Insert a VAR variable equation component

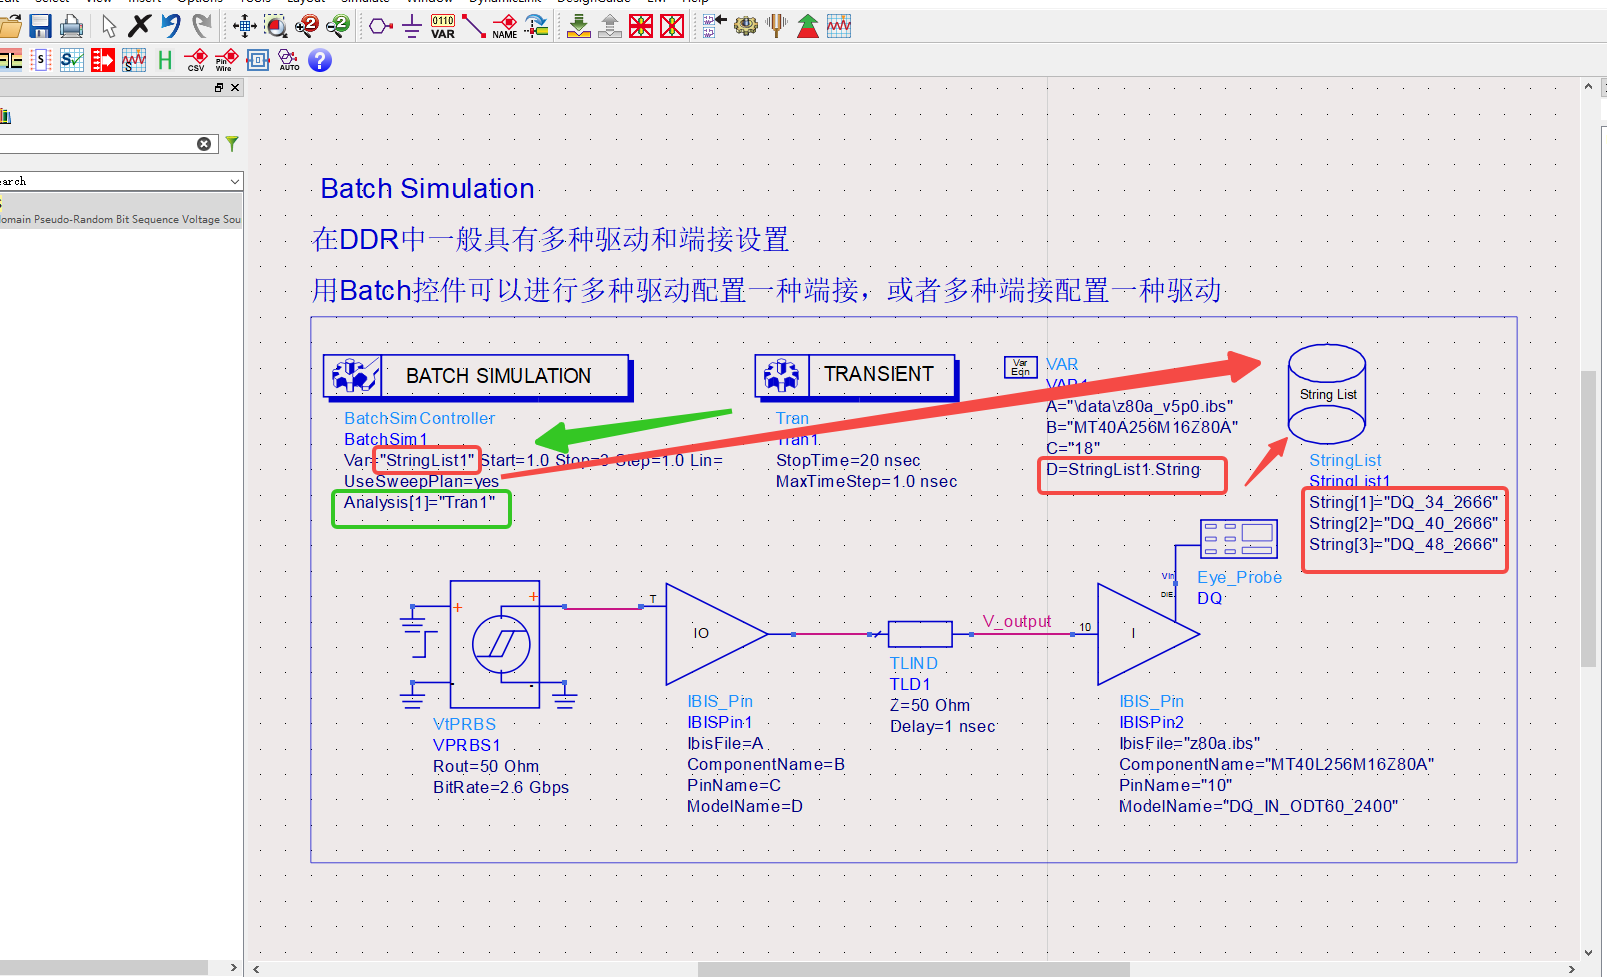click(442, 27)
